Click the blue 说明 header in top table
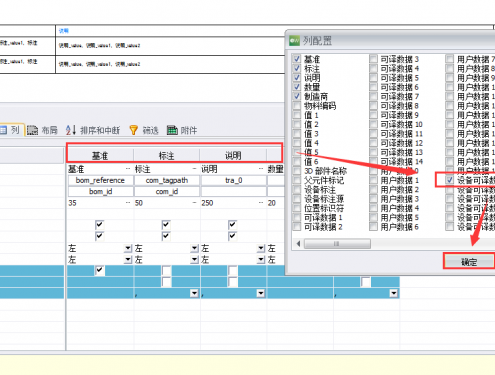 point(63,31)
